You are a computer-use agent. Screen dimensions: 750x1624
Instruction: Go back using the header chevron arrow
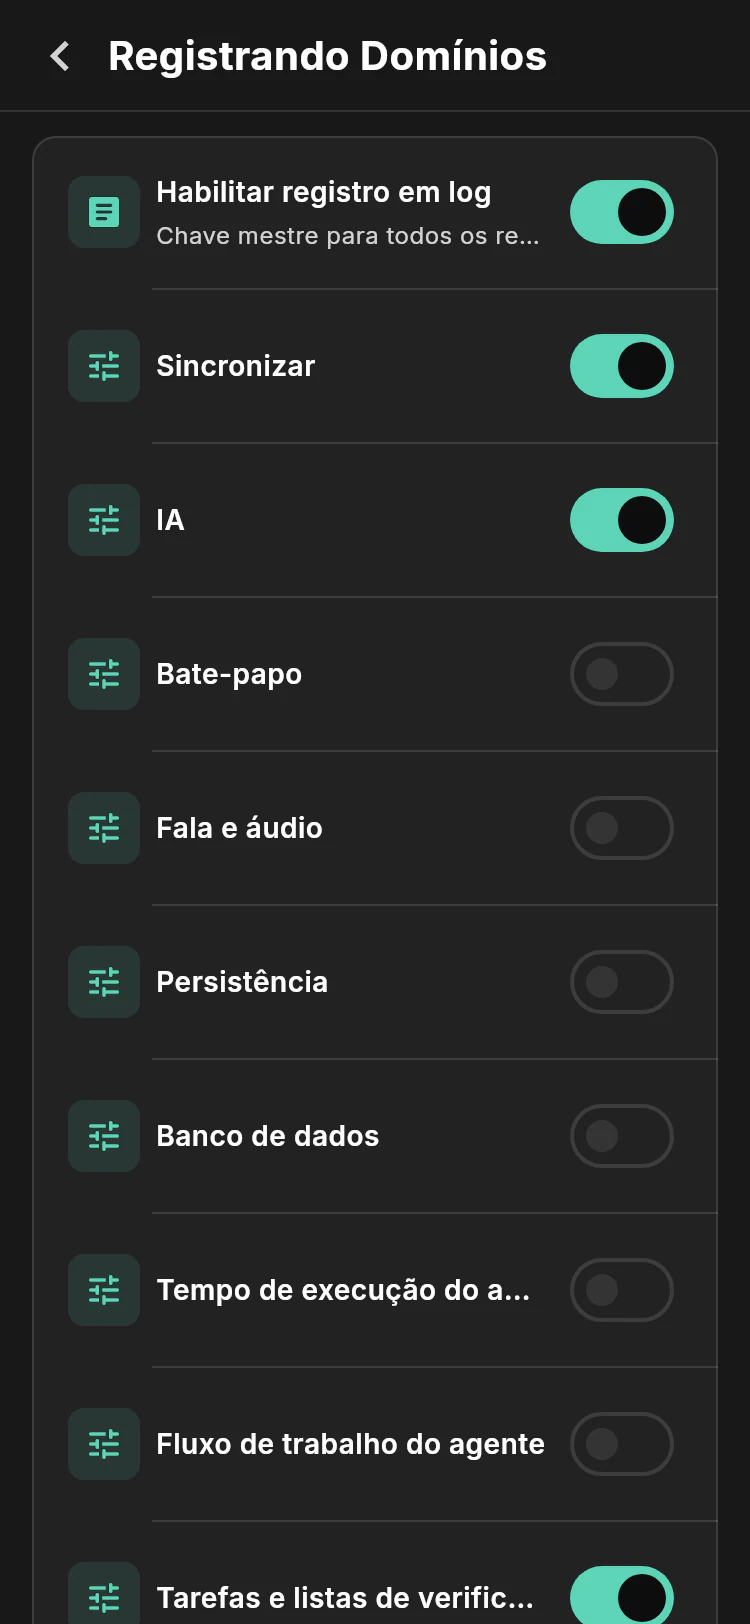tap(60, 56)
